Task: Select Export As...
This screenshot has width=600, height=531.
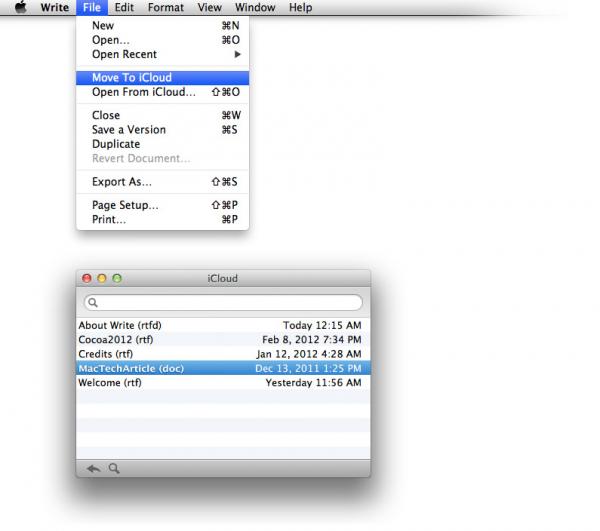Action: point(163,182)
